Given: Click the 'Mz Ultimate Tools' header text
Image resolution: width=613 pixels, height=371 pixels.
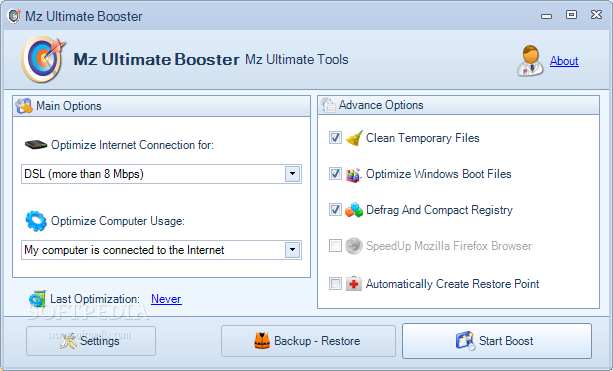Looking at the screenshot, I should pos(297,59).
